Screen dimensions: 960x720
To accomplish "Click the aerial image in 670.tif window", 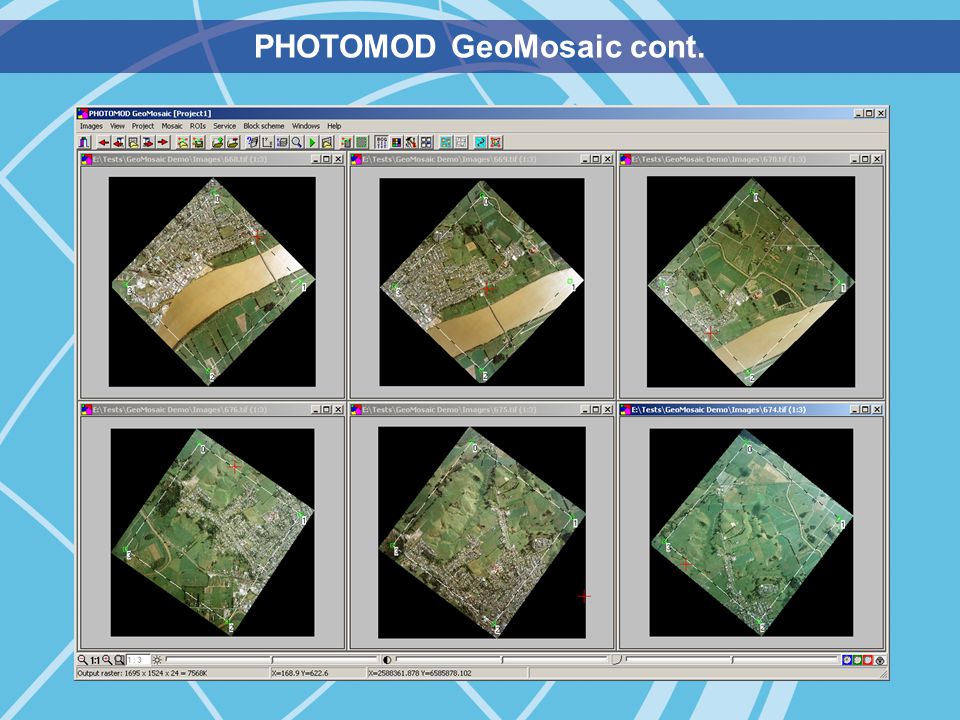I will 751,282.
